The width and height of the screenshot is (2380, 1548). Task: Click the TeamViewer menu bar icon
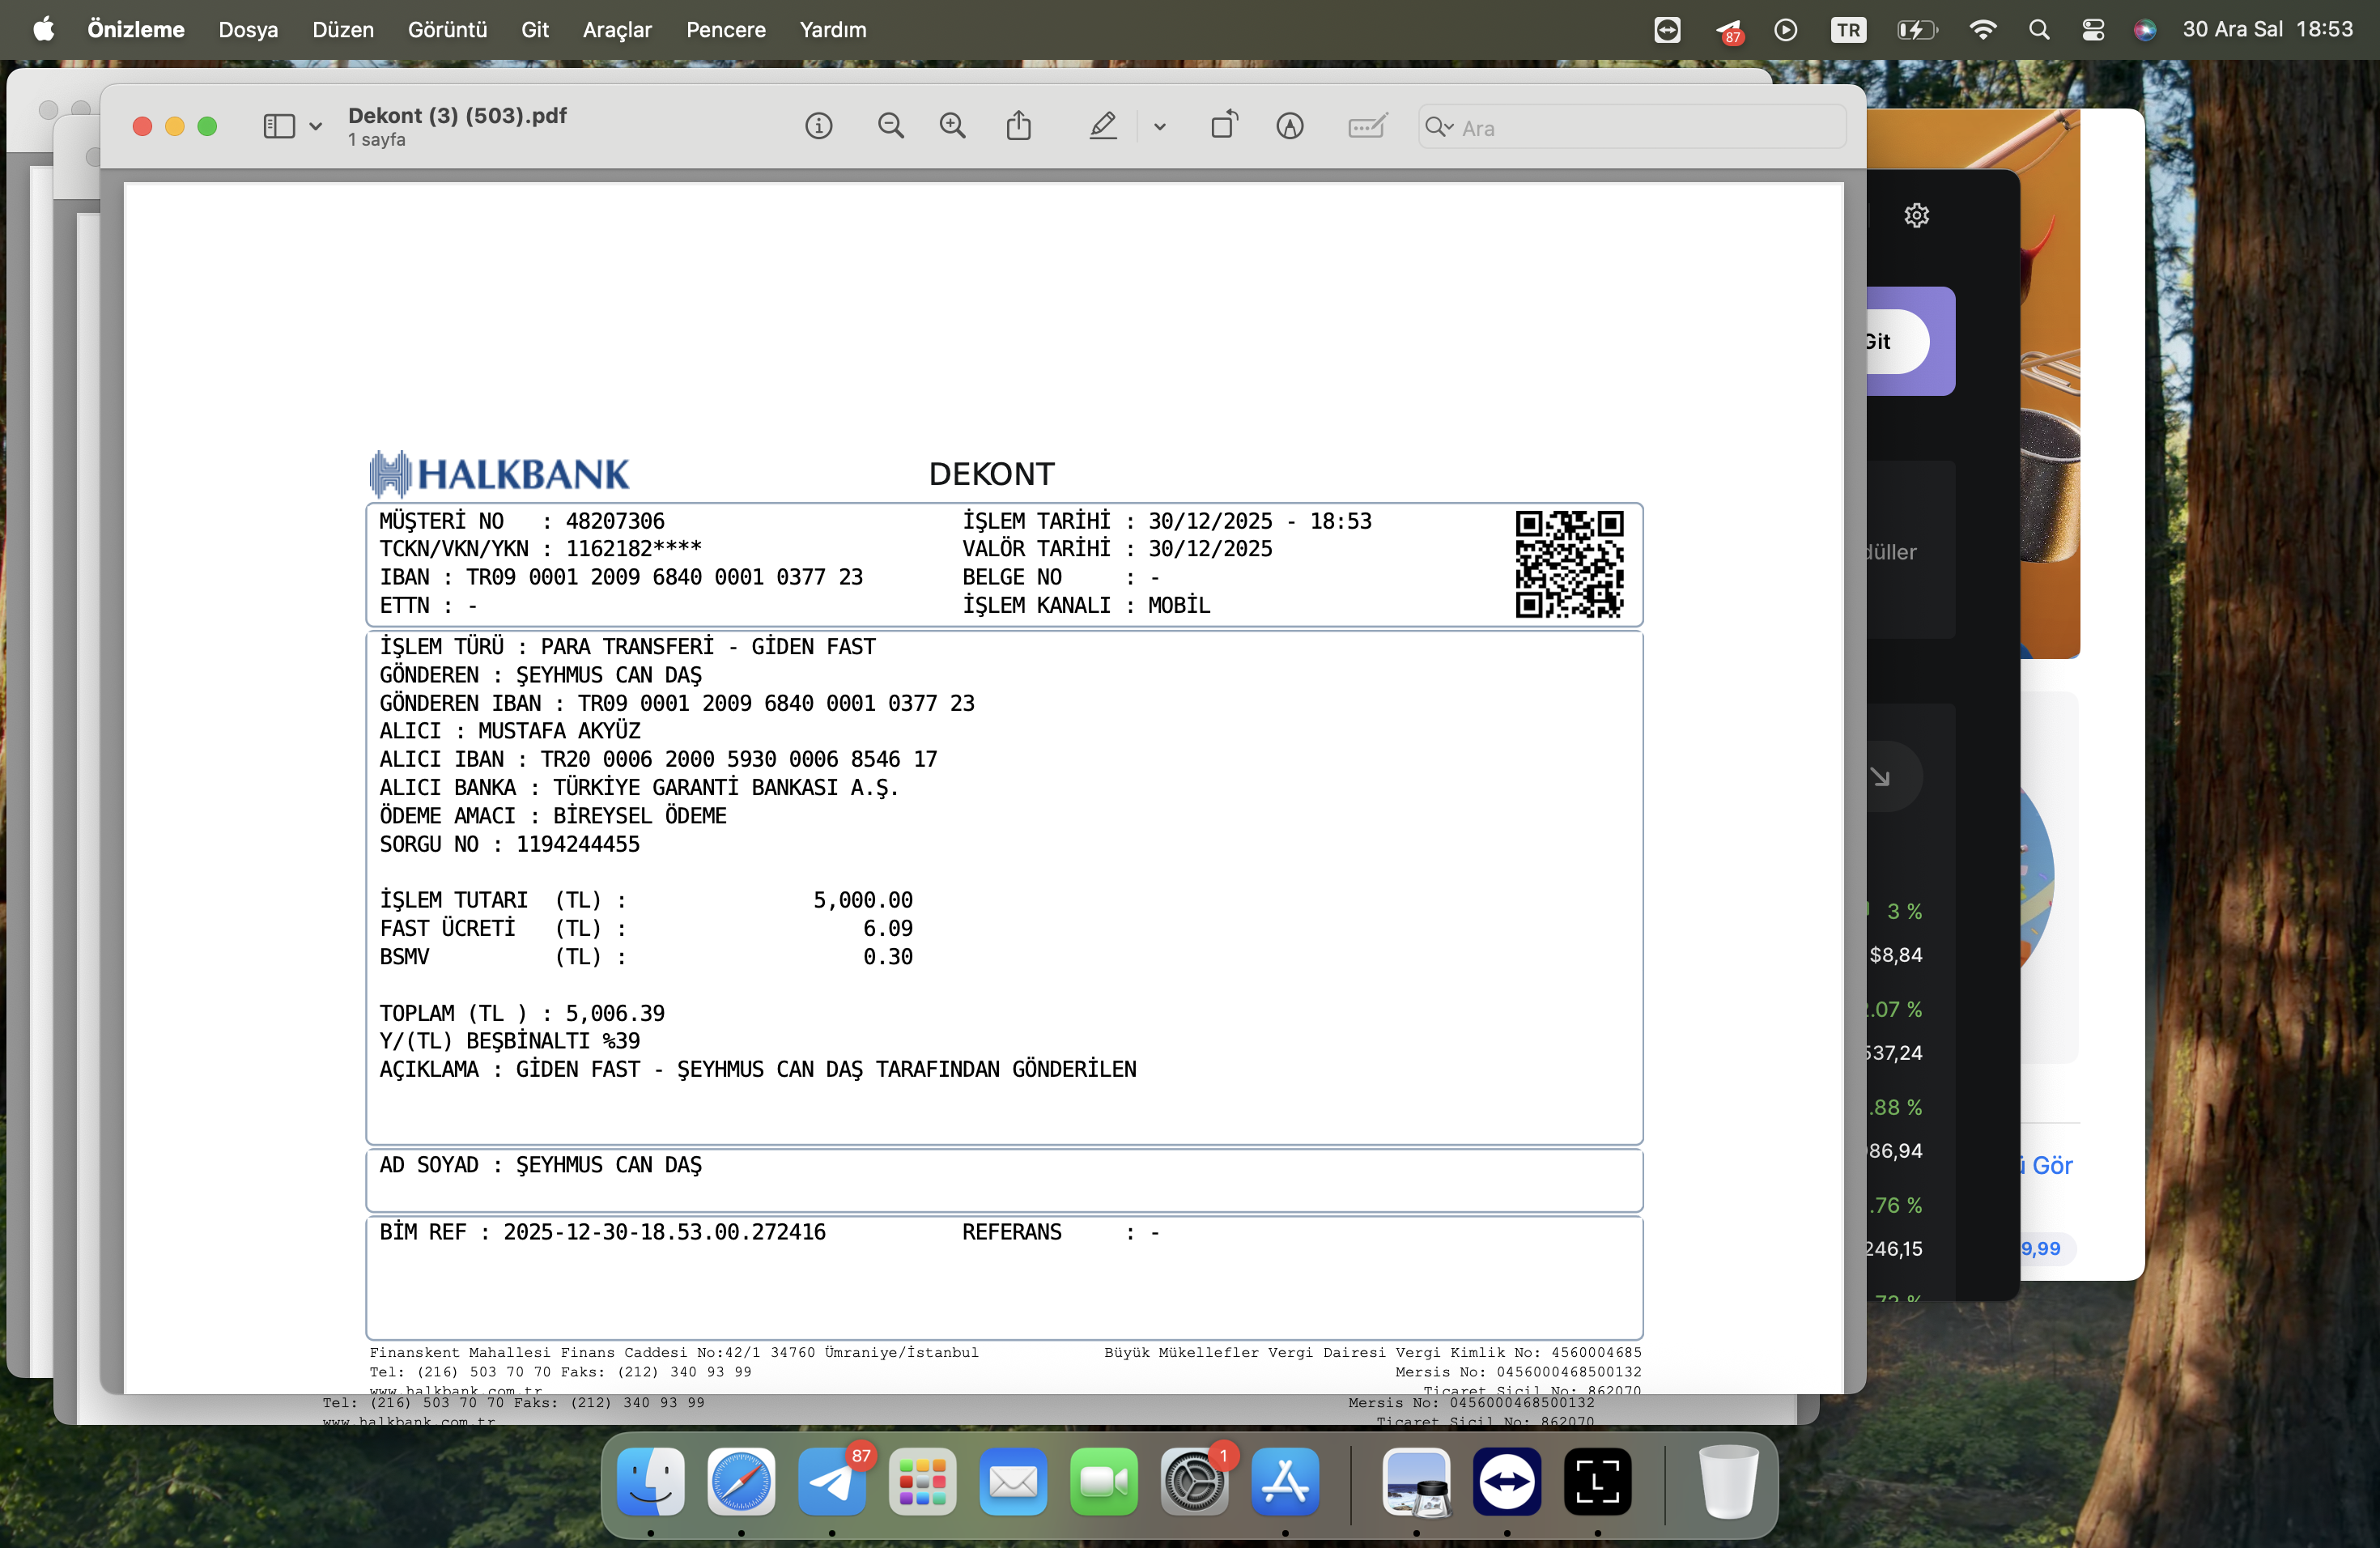click(1667, 30)
